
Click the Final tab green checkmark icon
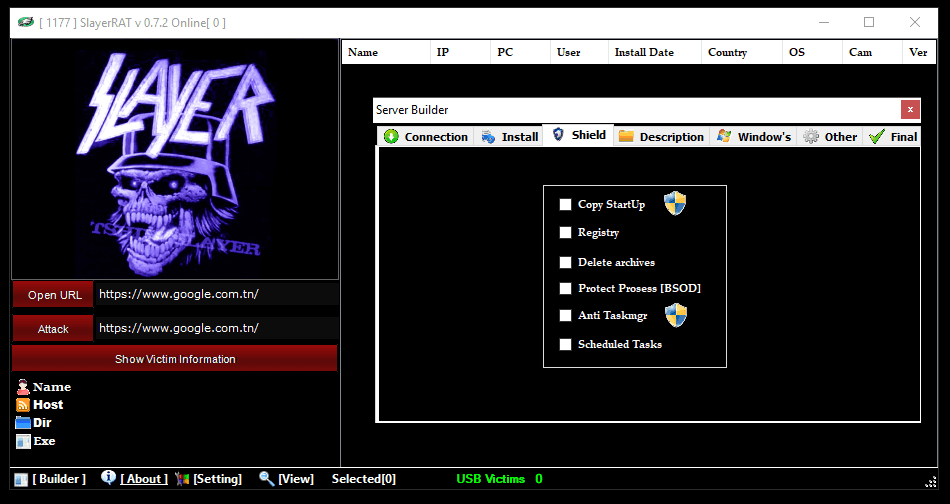[x=877, y=137]
